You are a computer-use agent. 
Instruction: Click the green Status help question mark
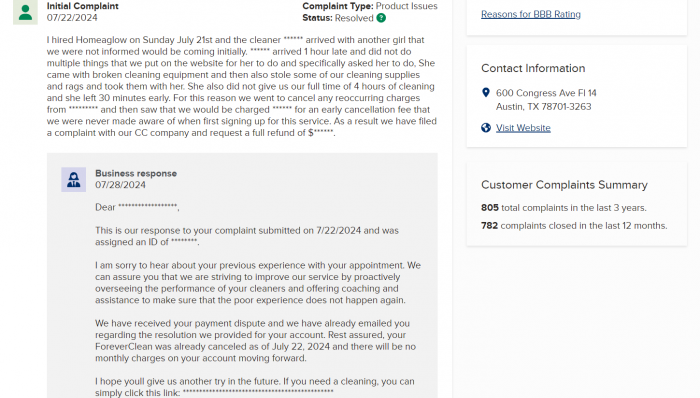tap(381, 18)
